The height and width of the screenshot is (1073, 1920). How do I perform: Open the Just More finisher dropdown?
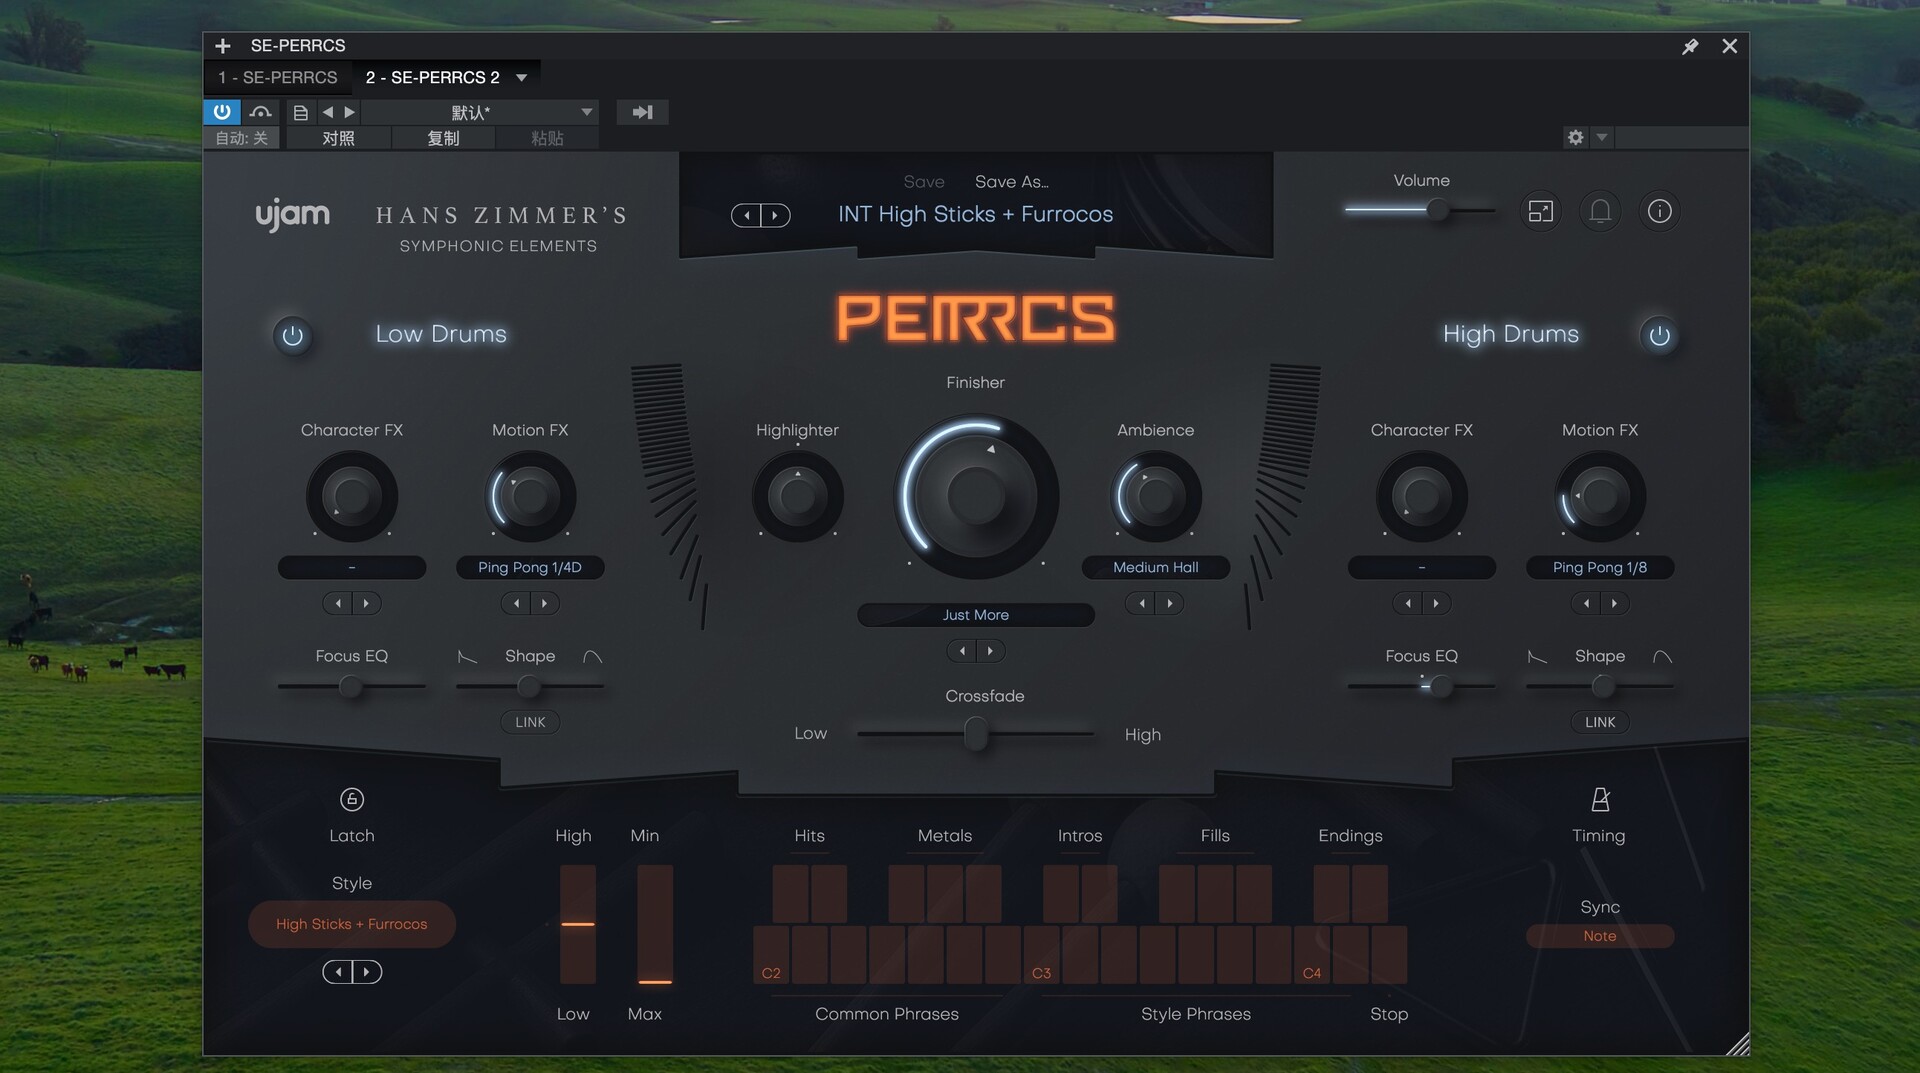point(976,615)
